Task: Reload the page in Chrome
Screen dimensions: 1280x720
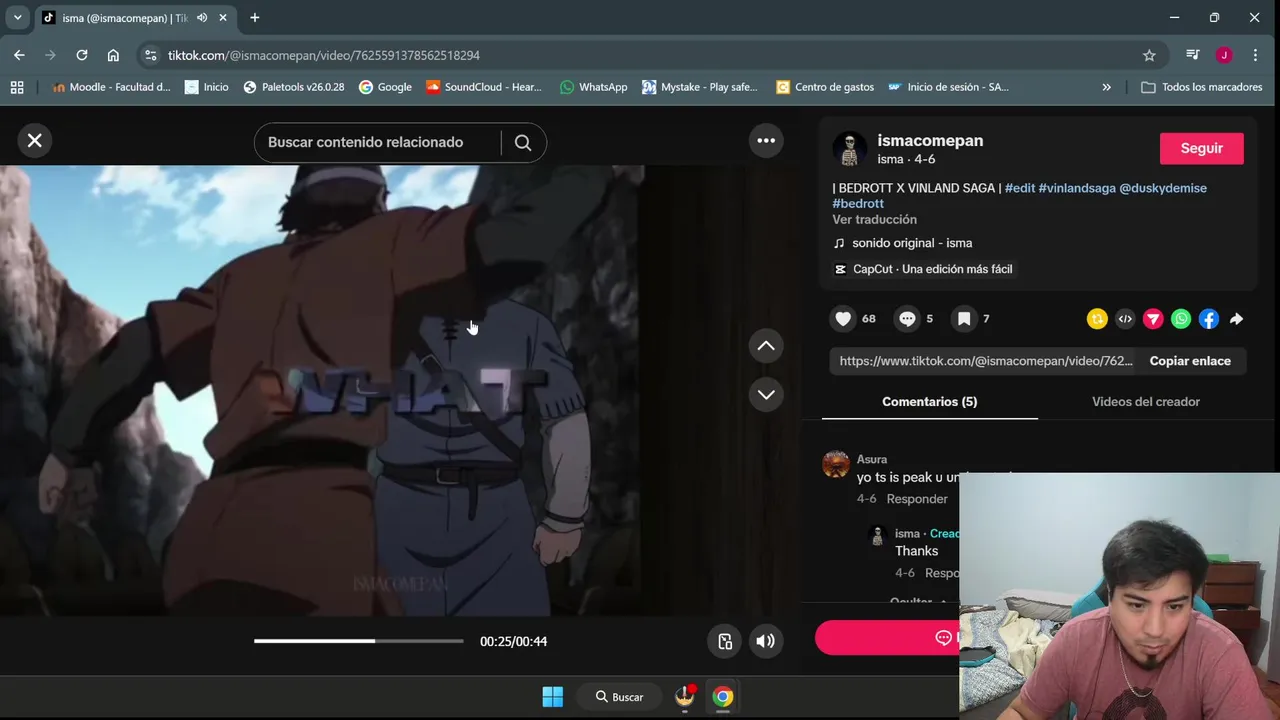Action: point(82,55)
